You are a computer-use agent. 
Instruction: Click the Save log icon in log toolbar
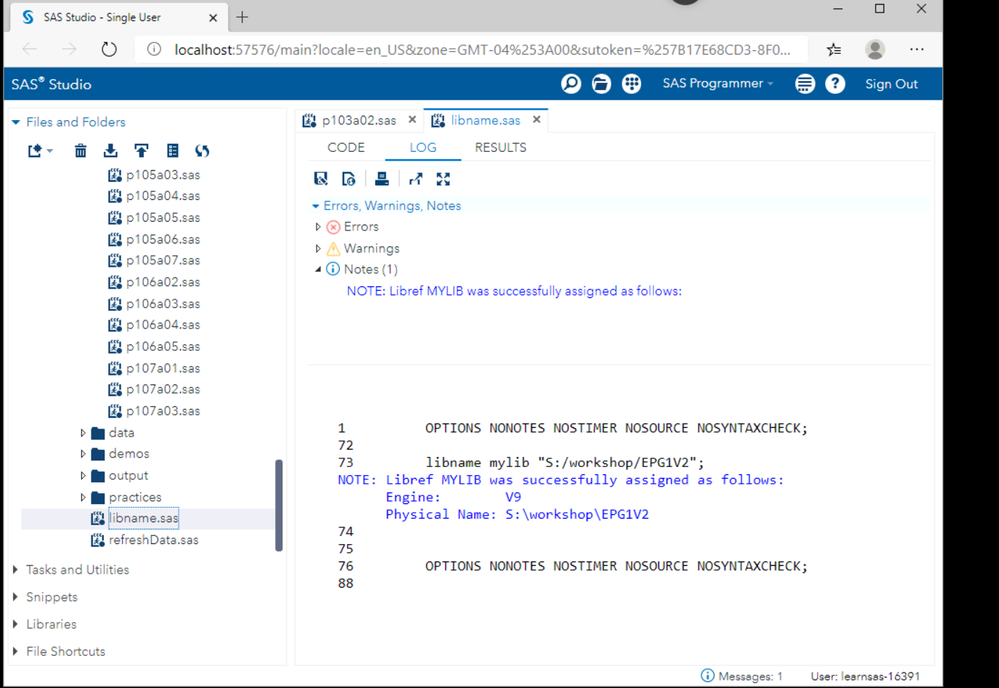(x=321, y=179)
